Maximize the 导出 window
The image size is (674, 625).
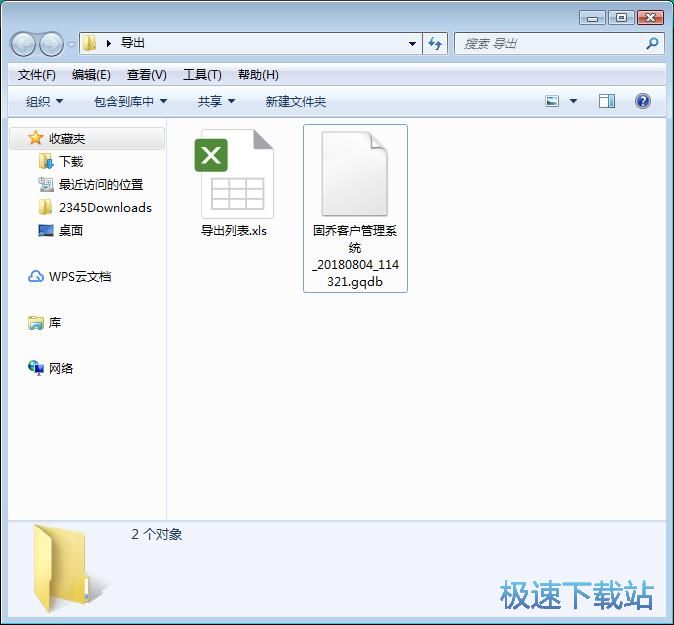[x=621, y=18]
